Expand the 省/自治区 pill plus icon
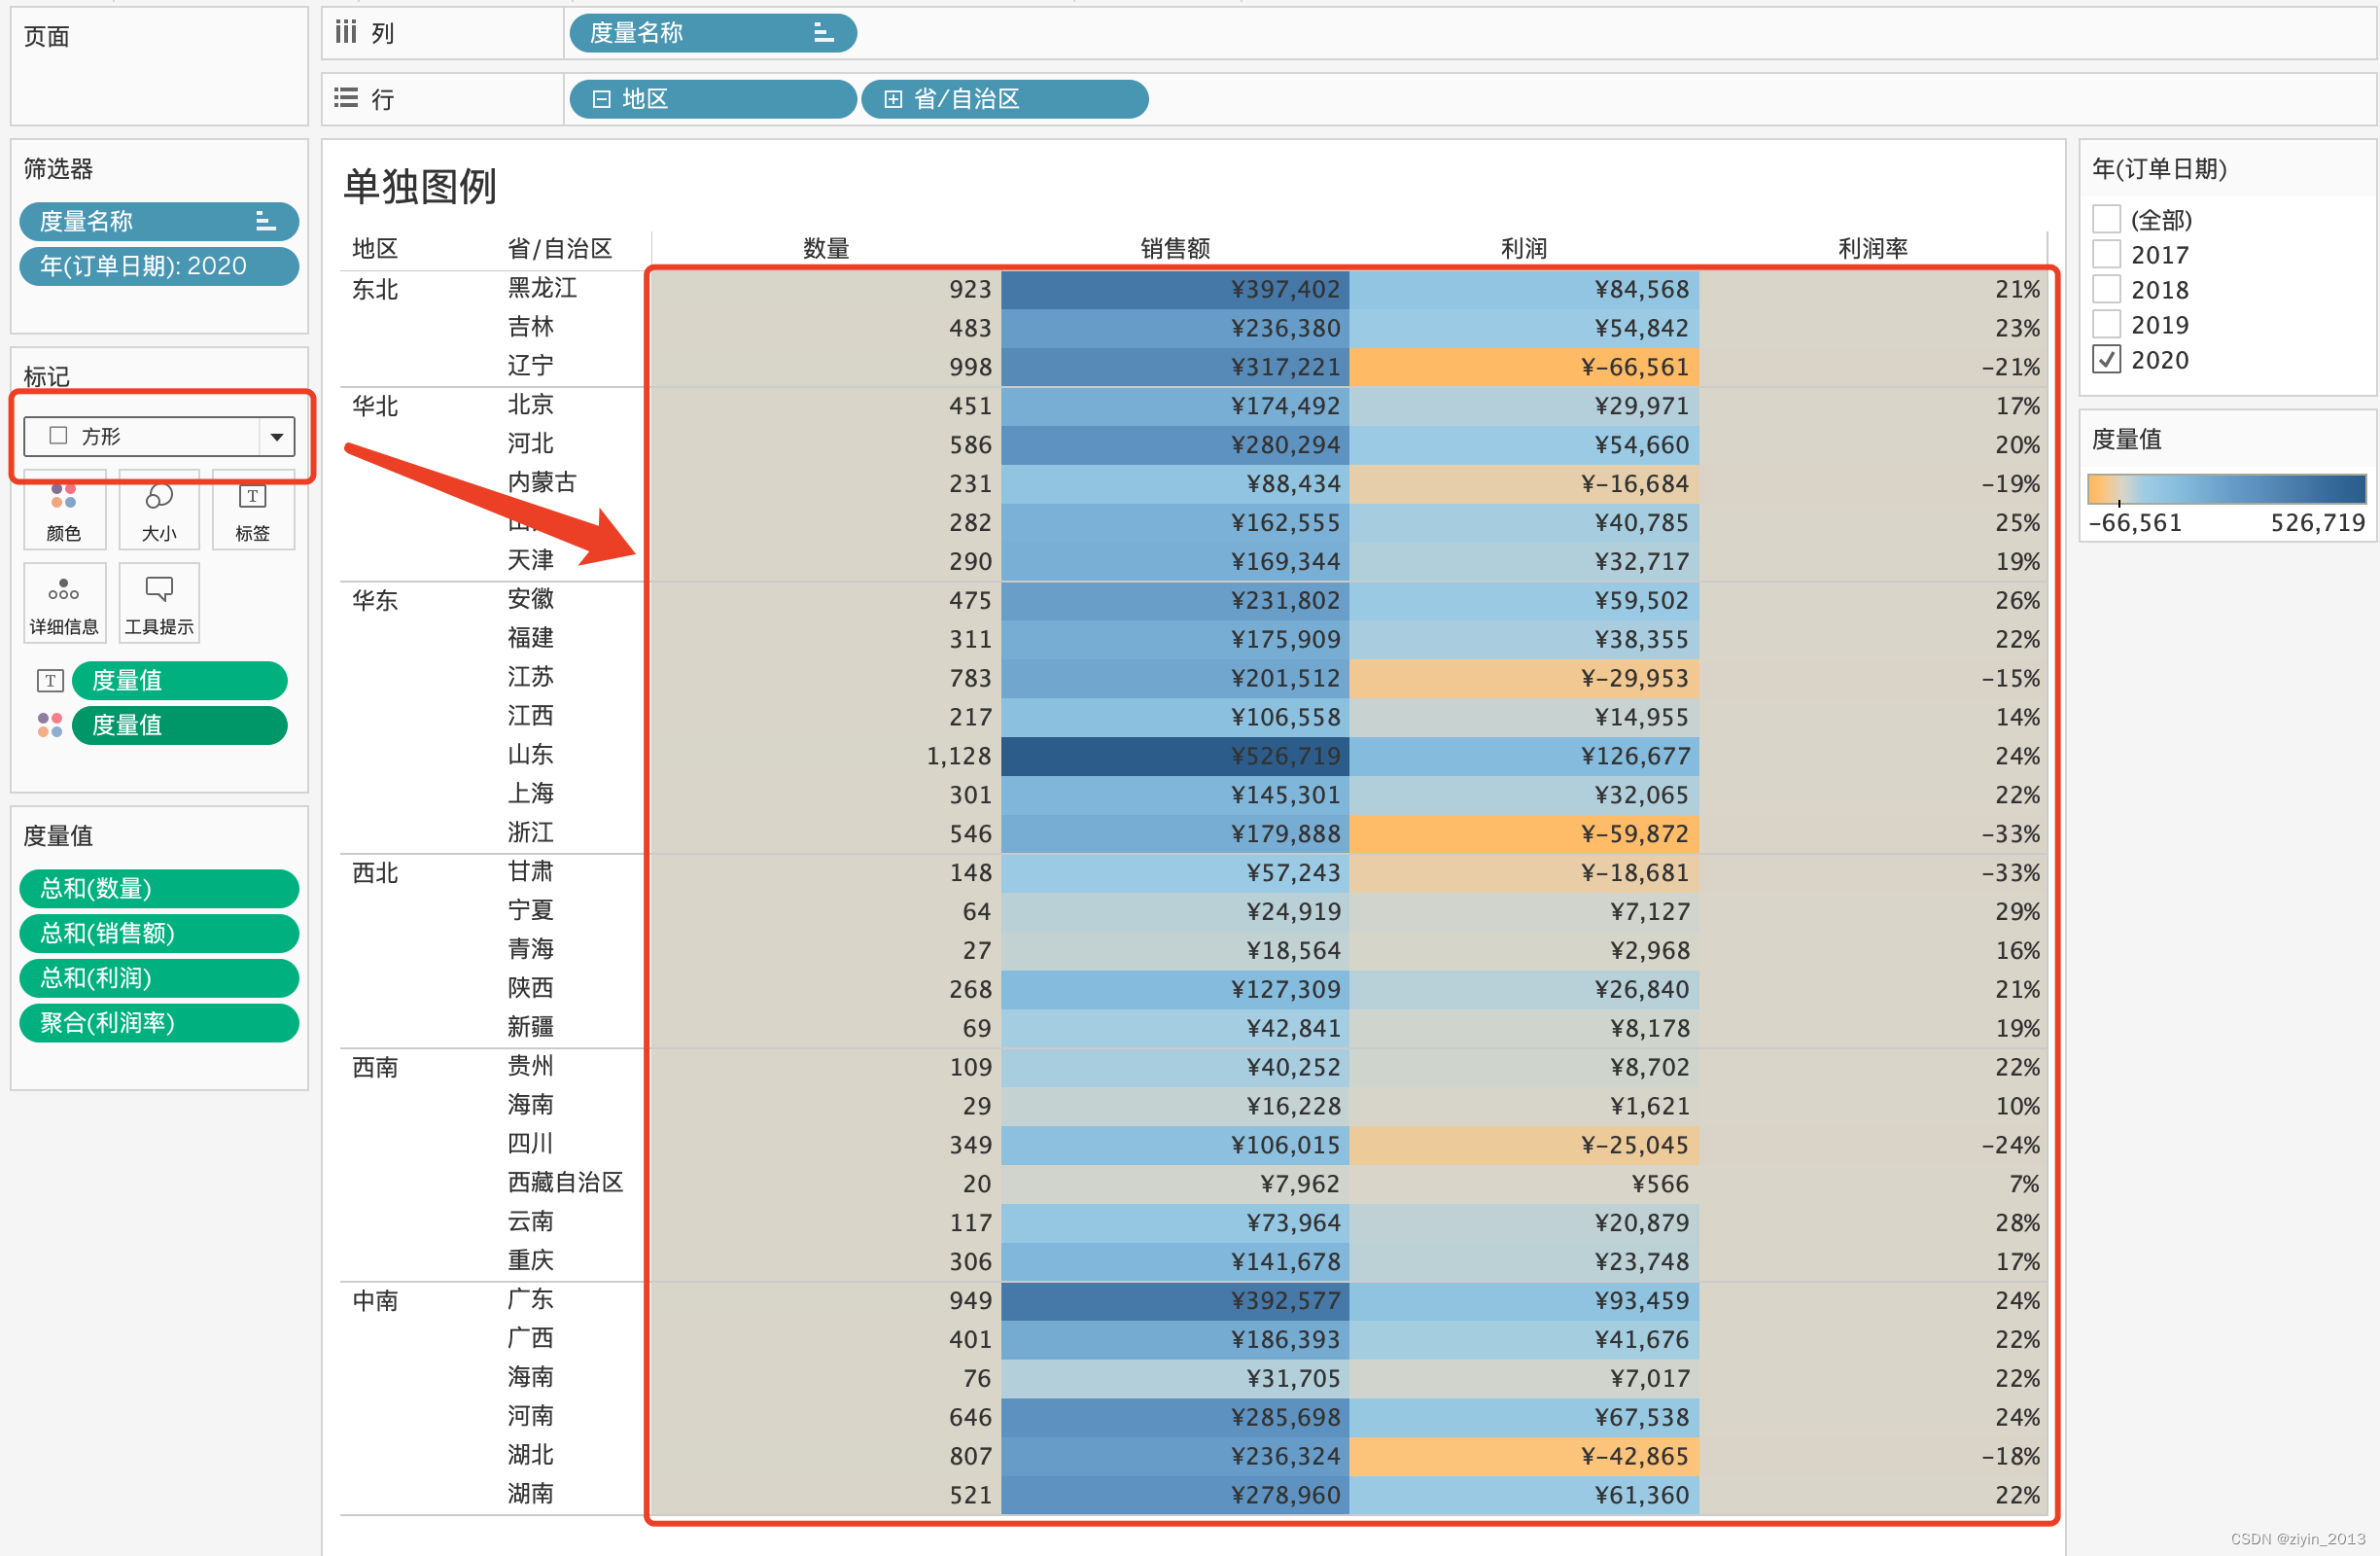This screenshot has width=2380, height=1556. click(893, 99)
